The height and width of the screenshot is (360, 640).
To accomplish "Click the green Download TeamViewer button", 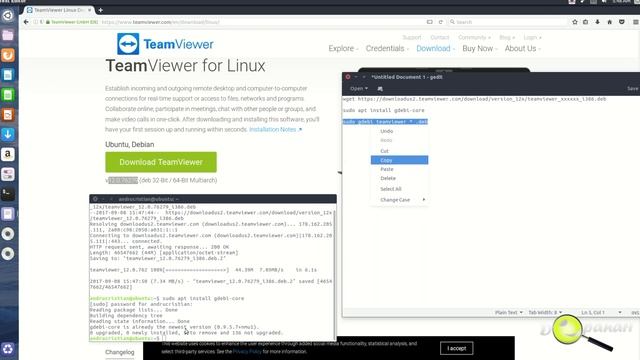I will pos(161,162).
